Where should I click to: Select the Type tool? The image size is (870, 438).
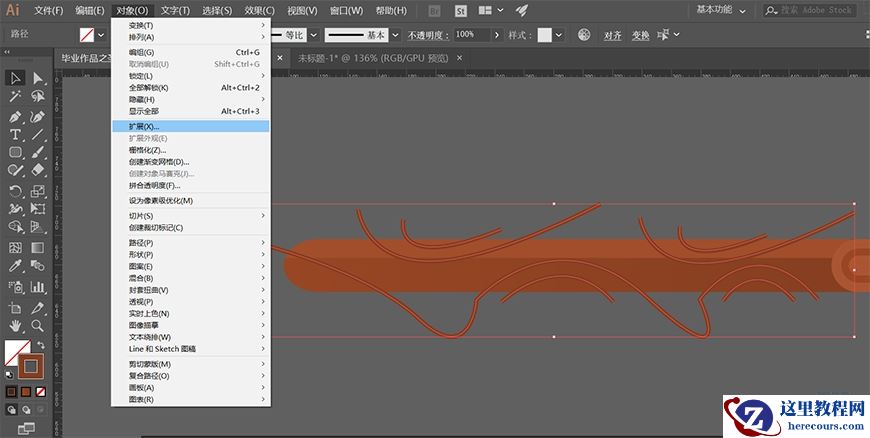pyautogui.click(x=15, y=134)
